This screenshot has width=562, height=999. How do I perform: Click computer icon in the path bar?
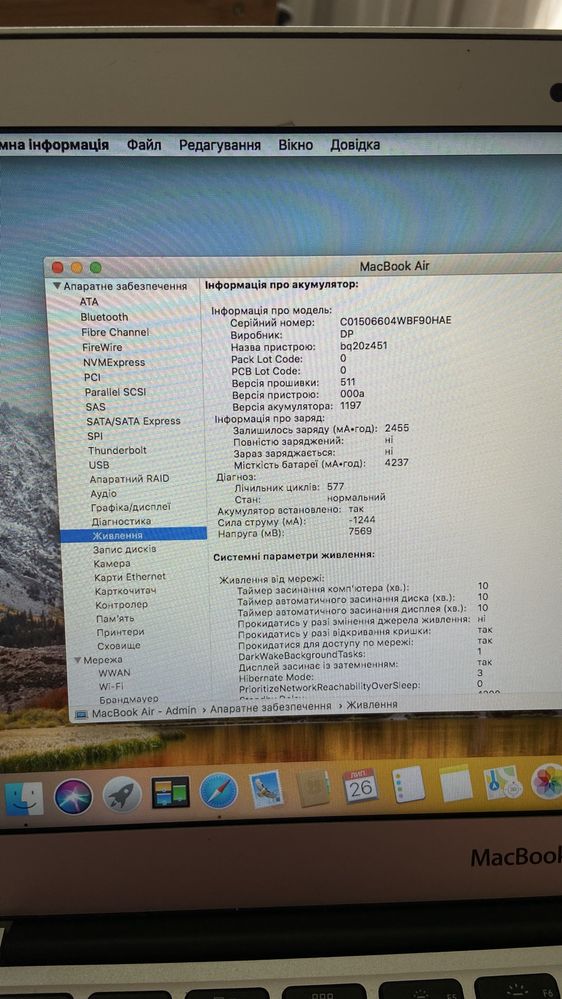pyautogui.click(x=81, y=715)
